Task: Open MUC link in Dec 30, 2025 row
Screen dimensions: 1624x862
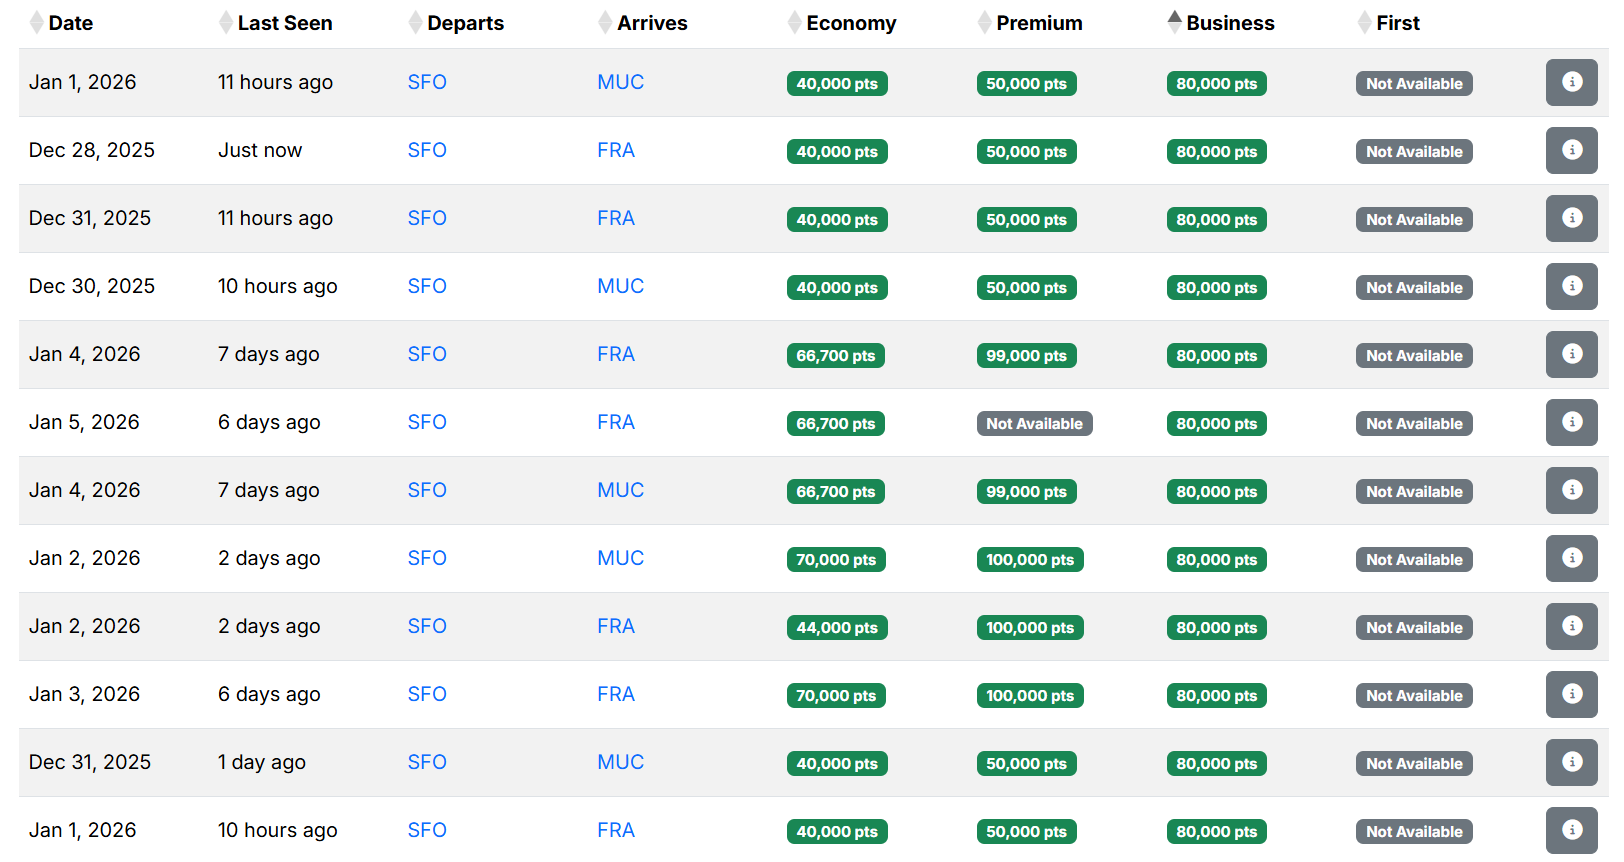Action: [620, 286]
